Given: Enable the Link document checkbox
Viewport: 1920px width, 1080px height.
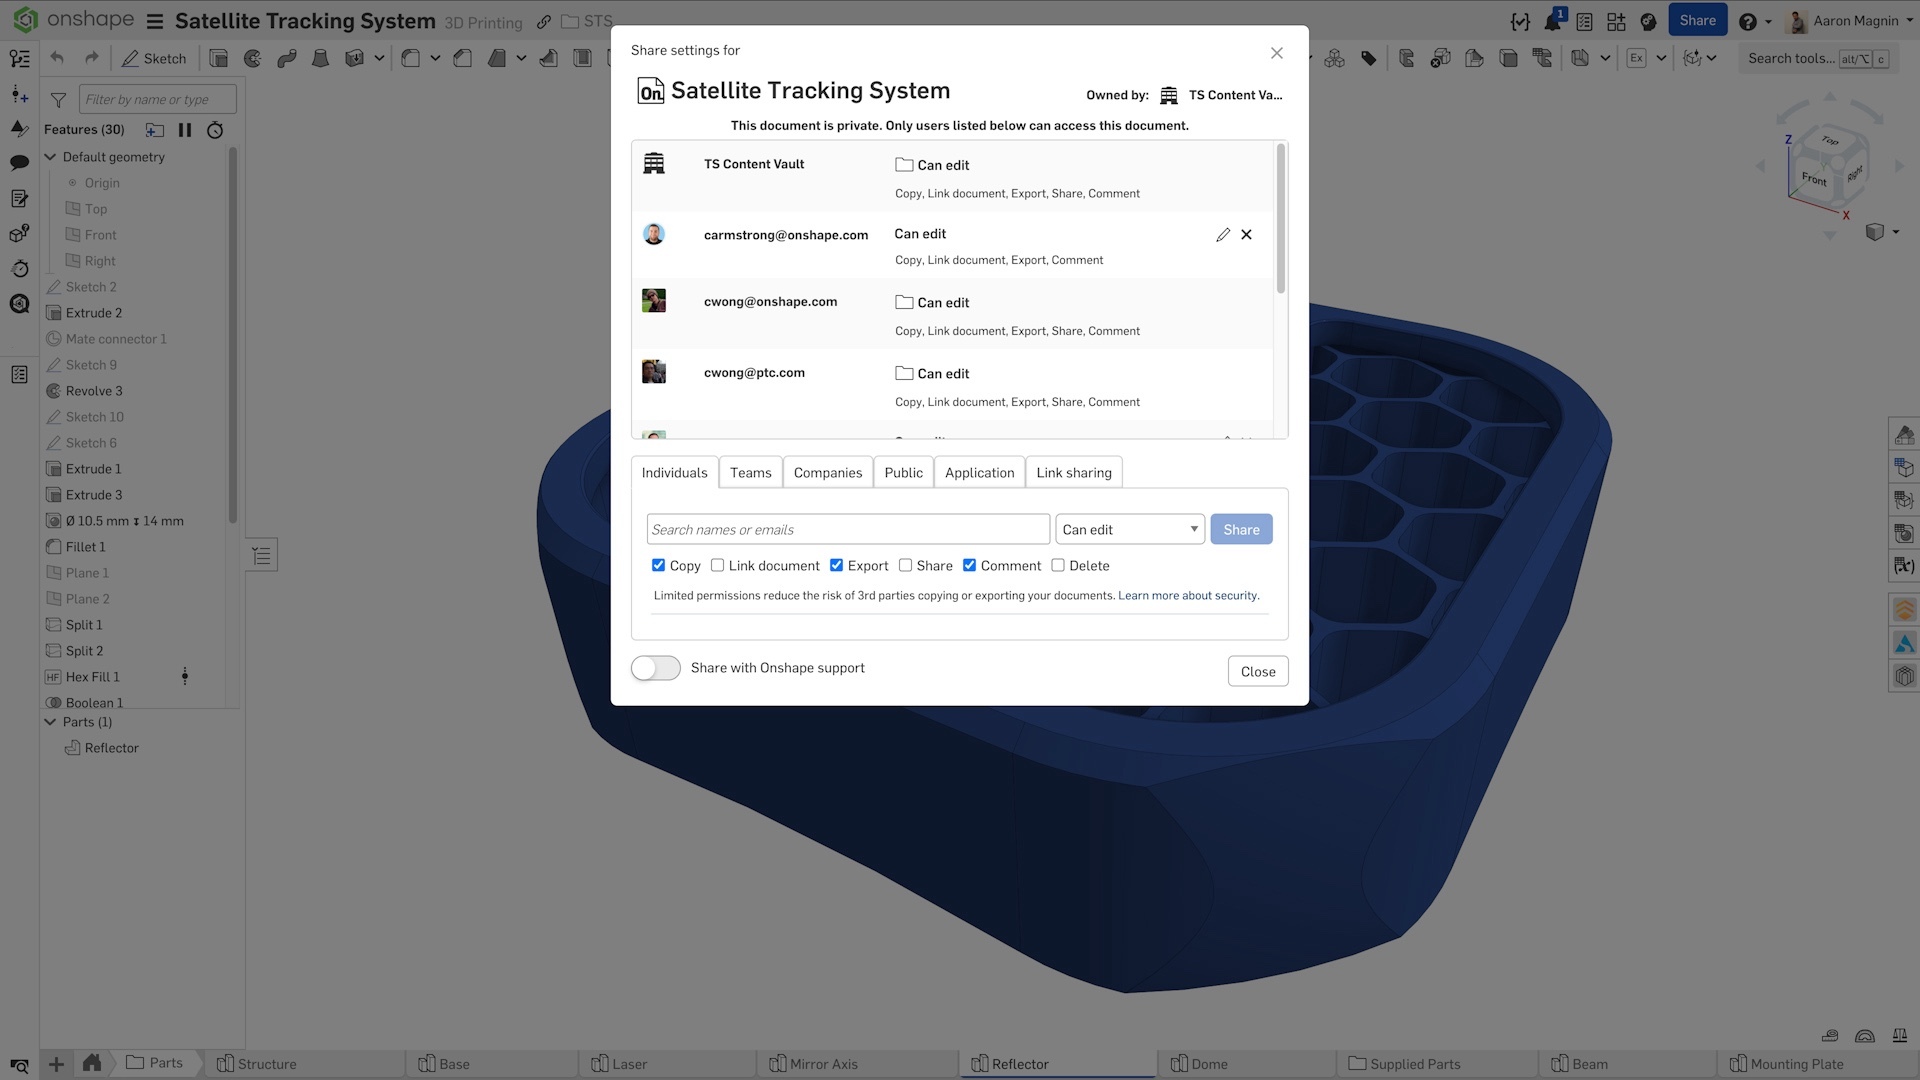Looking at the screenshot, I should pos(717,565).
